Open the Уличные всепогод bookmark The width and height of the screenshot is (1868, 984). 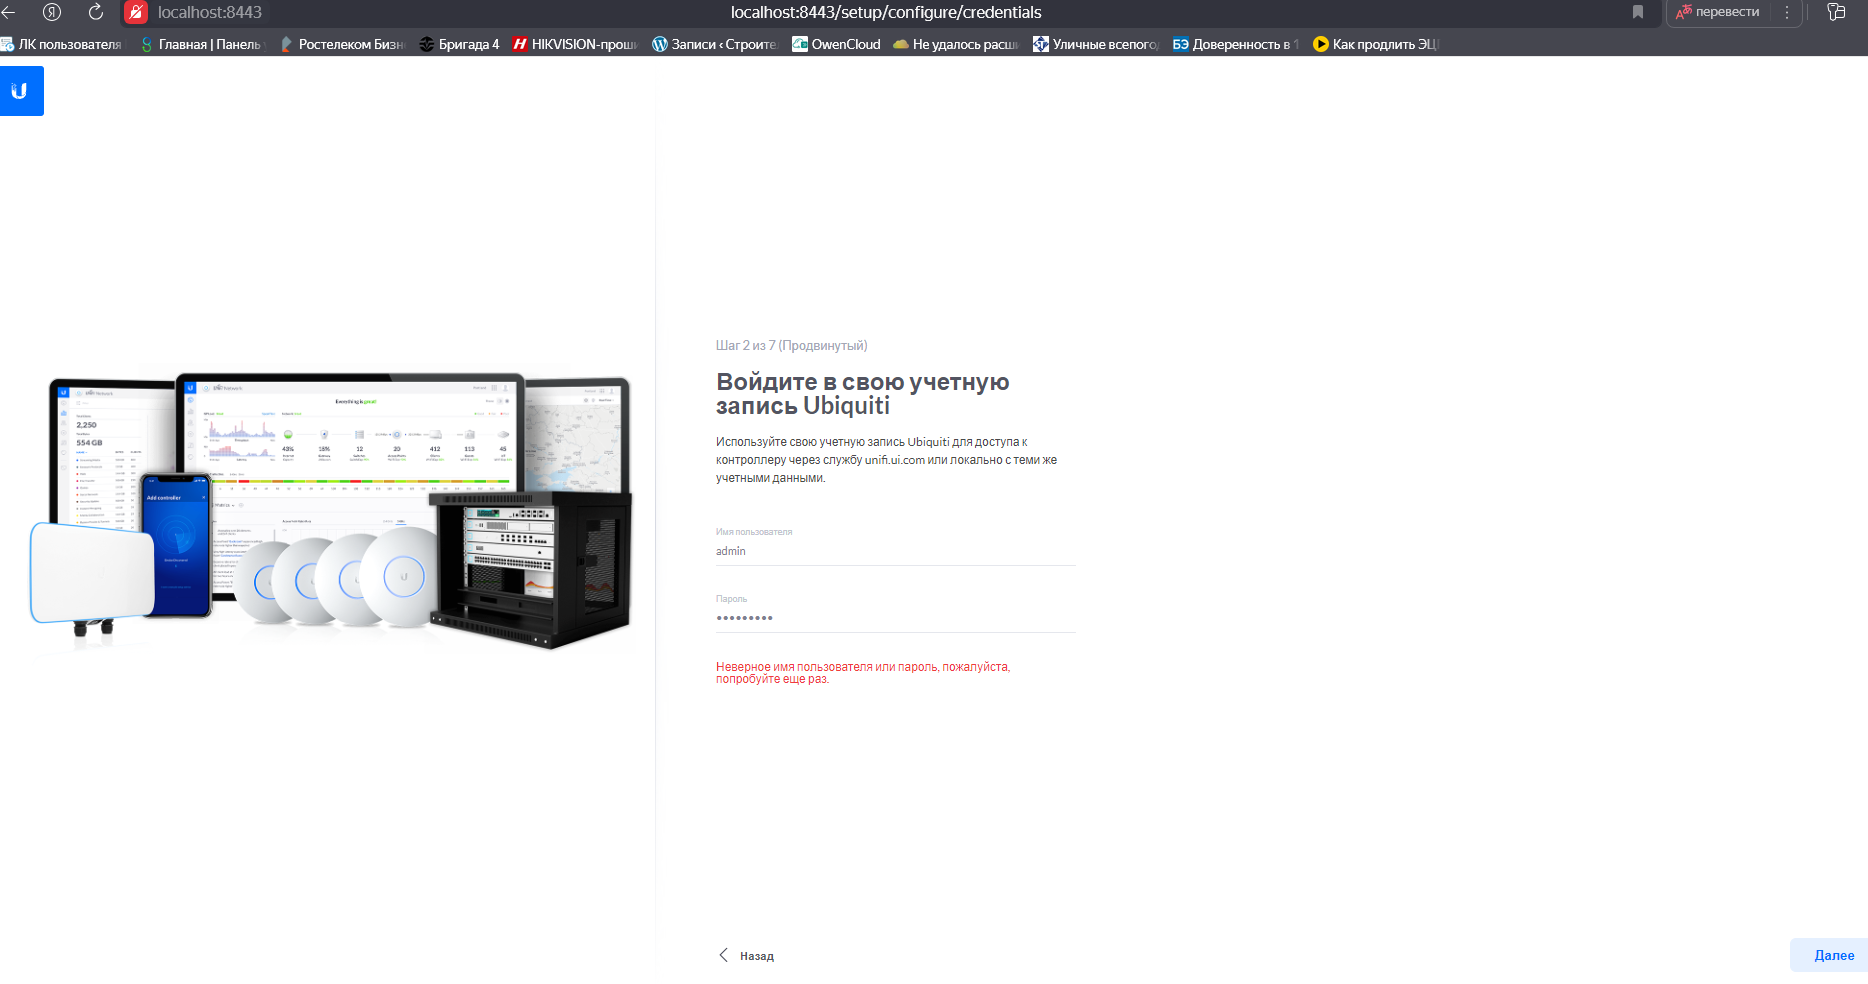[1096, 44]
